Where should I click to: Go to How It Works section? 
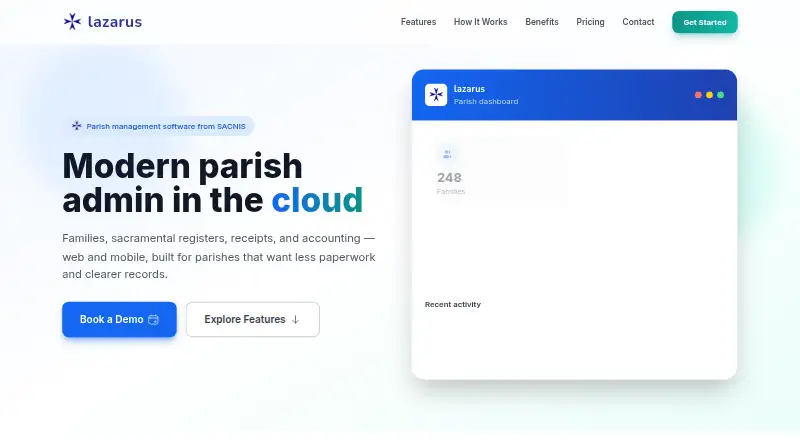pyautogui.click(x=481, y=22)
